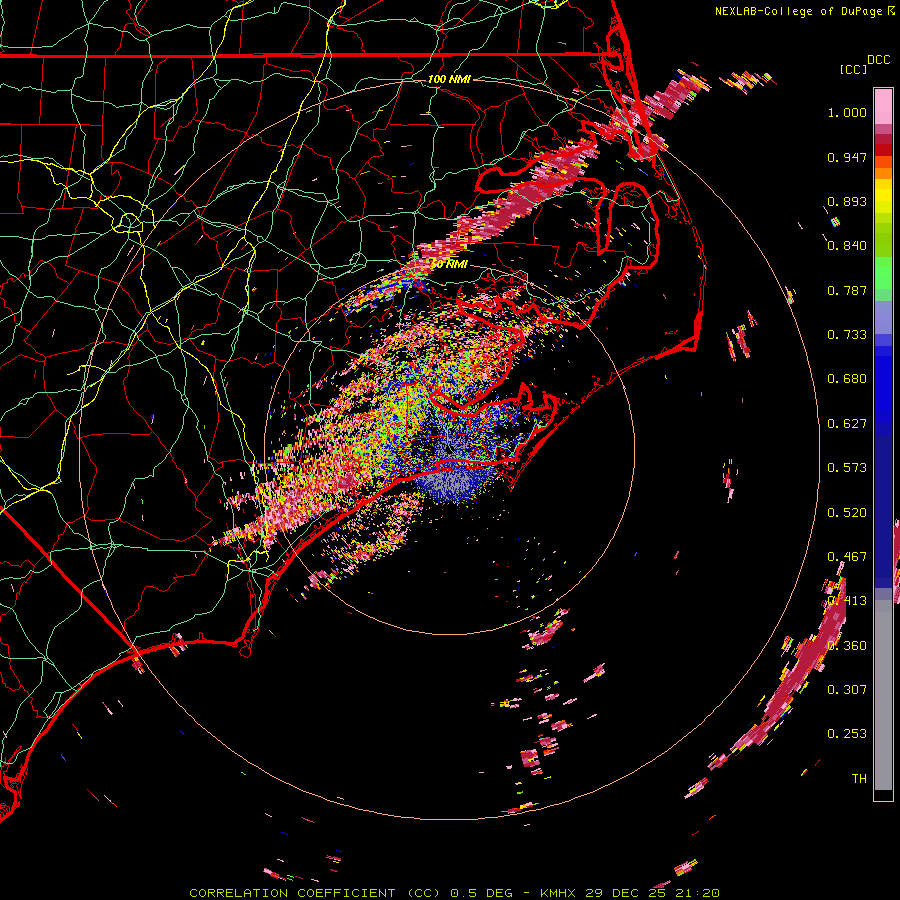Pick the bright green segment of color bar
This screenshot has width=900, height=900.
(x=883, y=273)
